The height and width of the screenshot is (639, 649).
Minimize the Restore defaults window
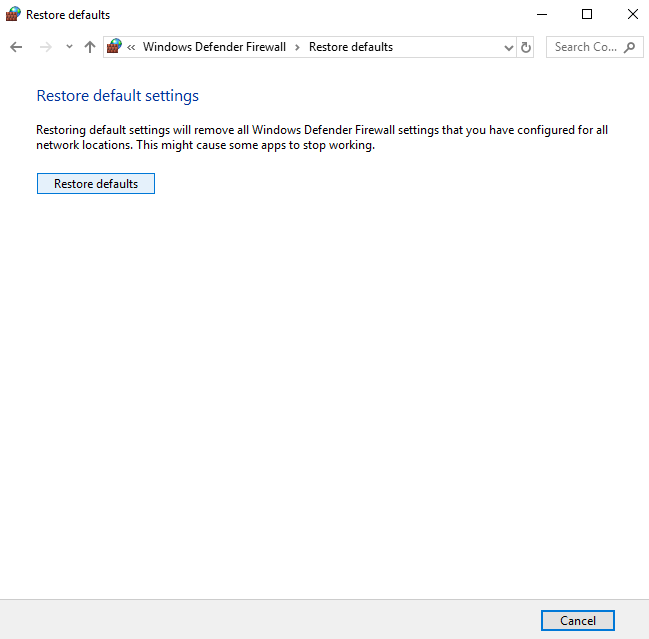[x=542, y=14]
